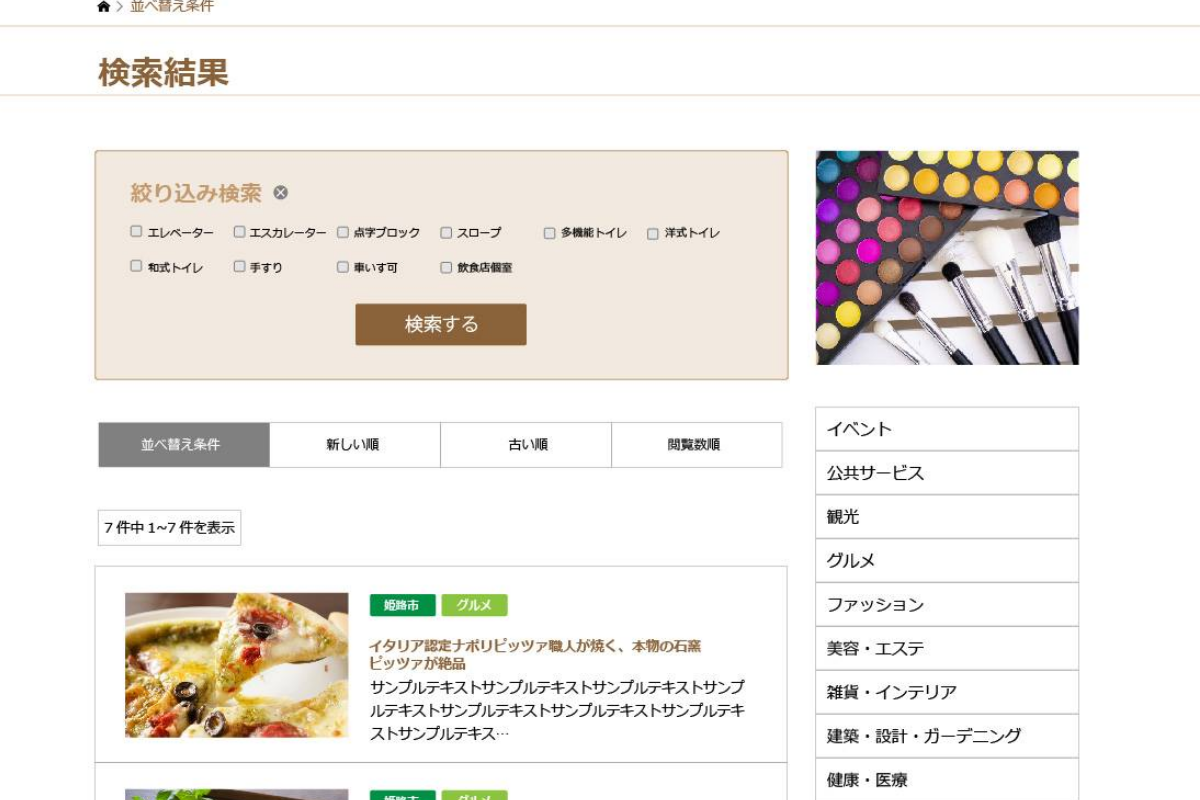This screenshot has height=800, width=1200.
Task: Sort by 閲覧数順 tab
Action: [696, 445]
